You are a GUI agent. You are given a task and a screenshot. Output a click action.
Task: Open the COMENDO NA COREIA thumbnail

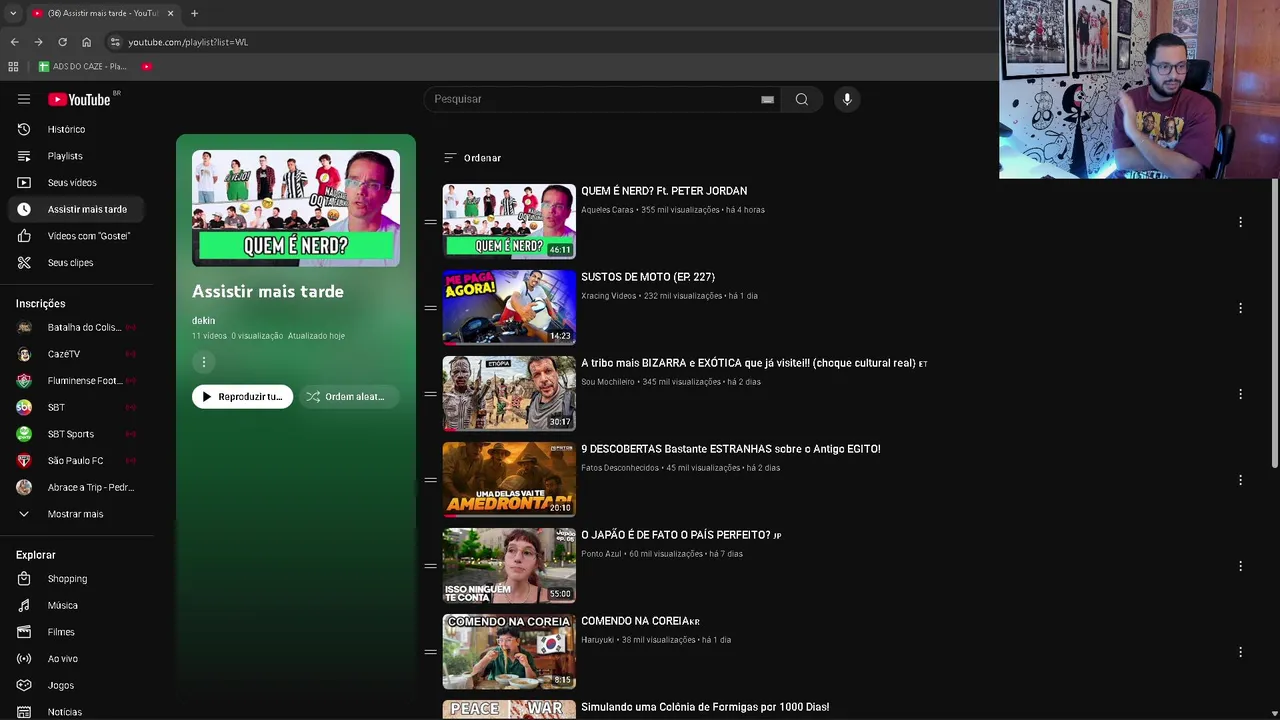(509, 652)
